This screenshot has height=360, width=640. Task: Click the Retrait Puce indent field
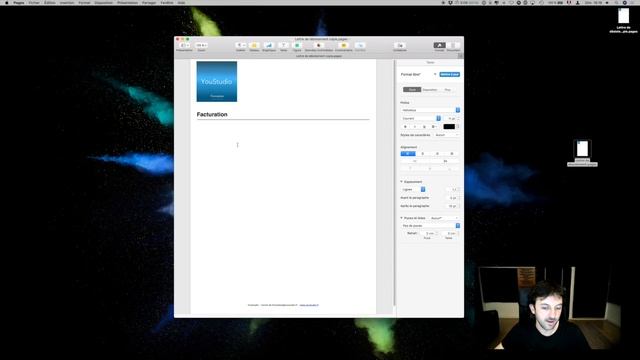[428, 233]
